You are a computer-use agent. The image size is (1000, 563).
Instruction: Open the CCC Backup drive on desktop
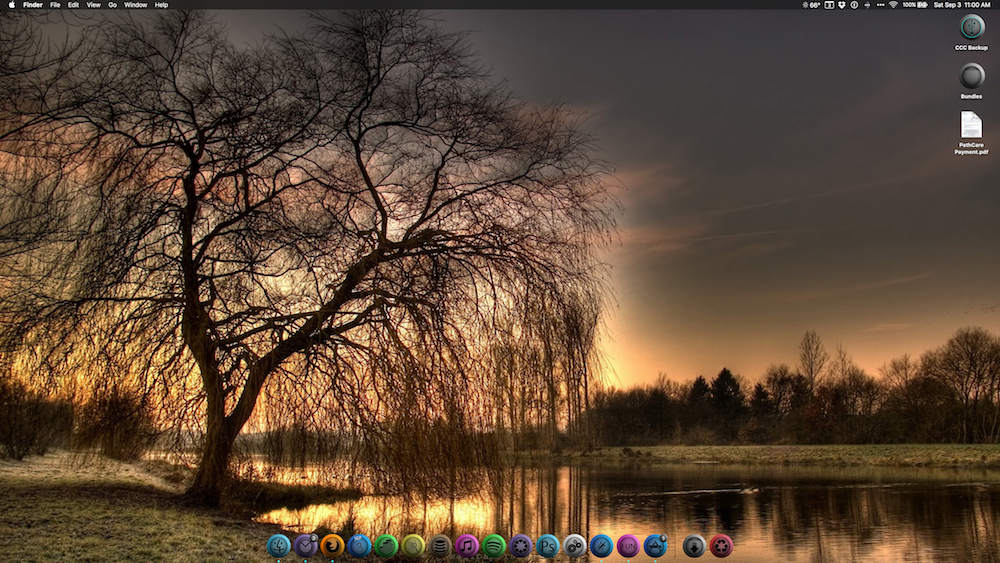[972, 27]
